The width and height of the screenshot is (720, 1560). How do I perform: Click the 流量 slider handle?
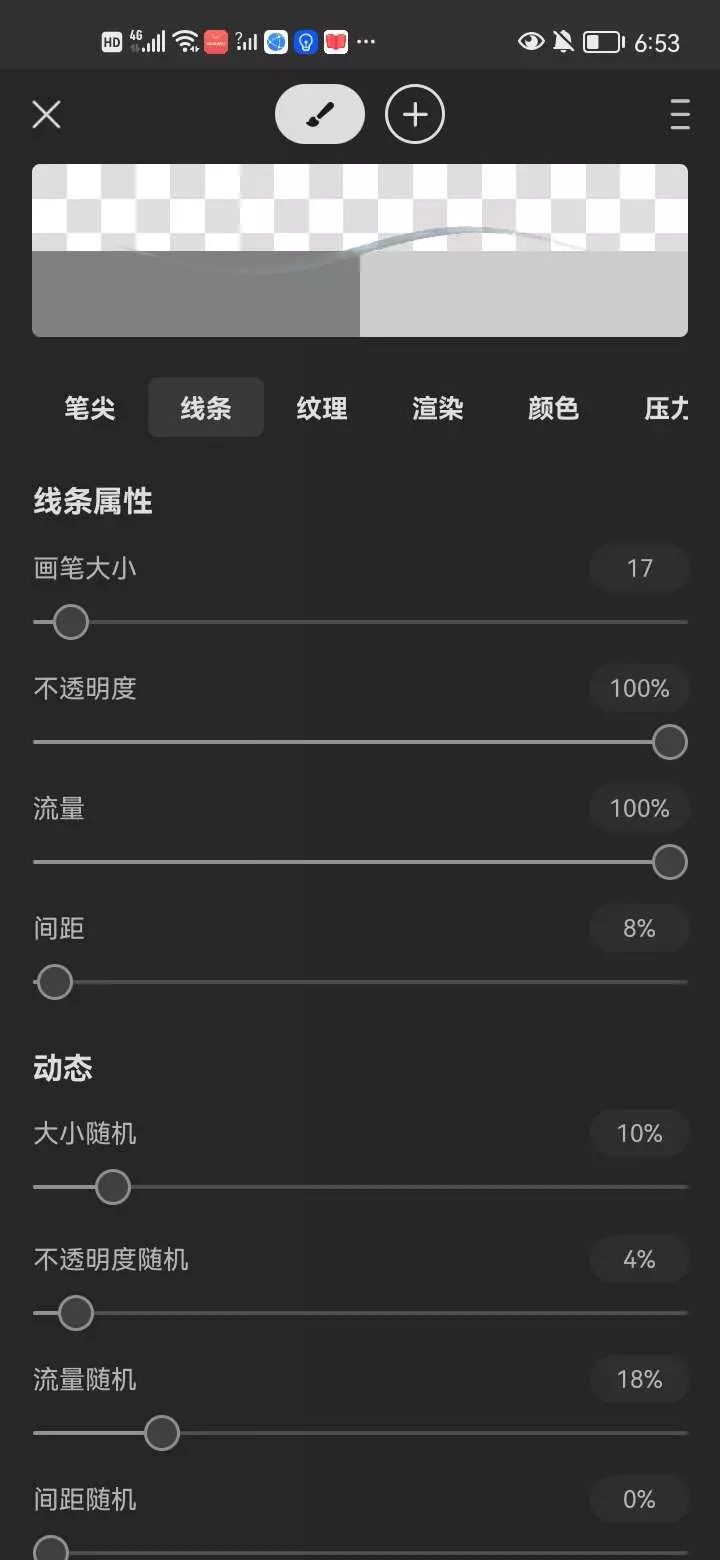(669, 862)
